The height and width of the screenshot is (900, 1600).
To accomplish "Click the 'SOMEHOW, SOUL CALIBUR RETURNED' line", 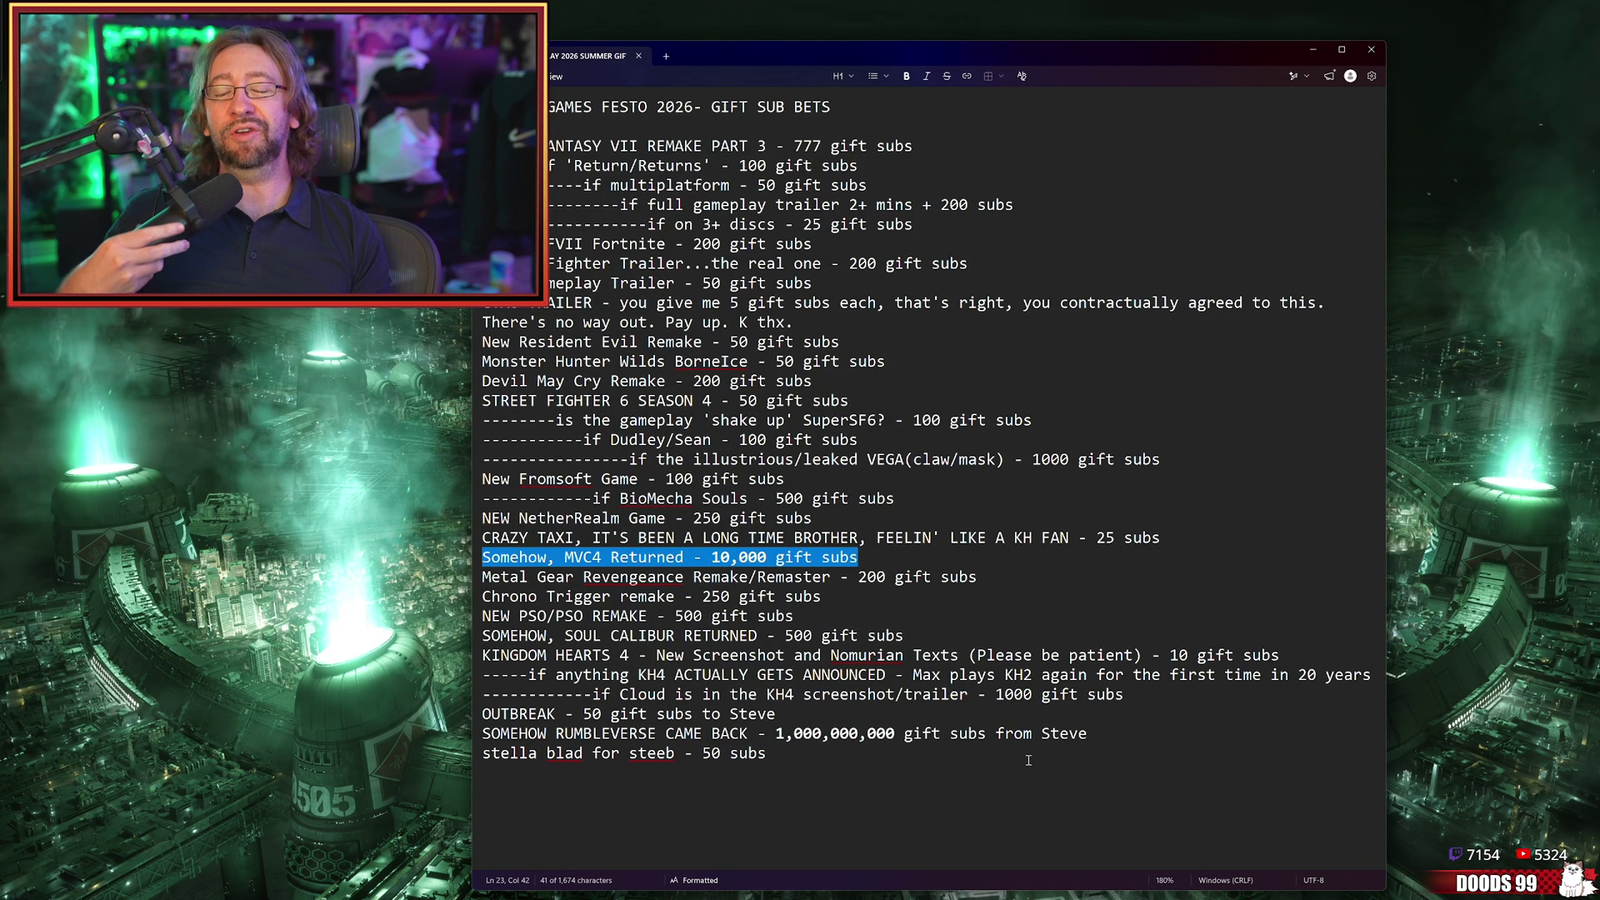I will coord(692,636).
